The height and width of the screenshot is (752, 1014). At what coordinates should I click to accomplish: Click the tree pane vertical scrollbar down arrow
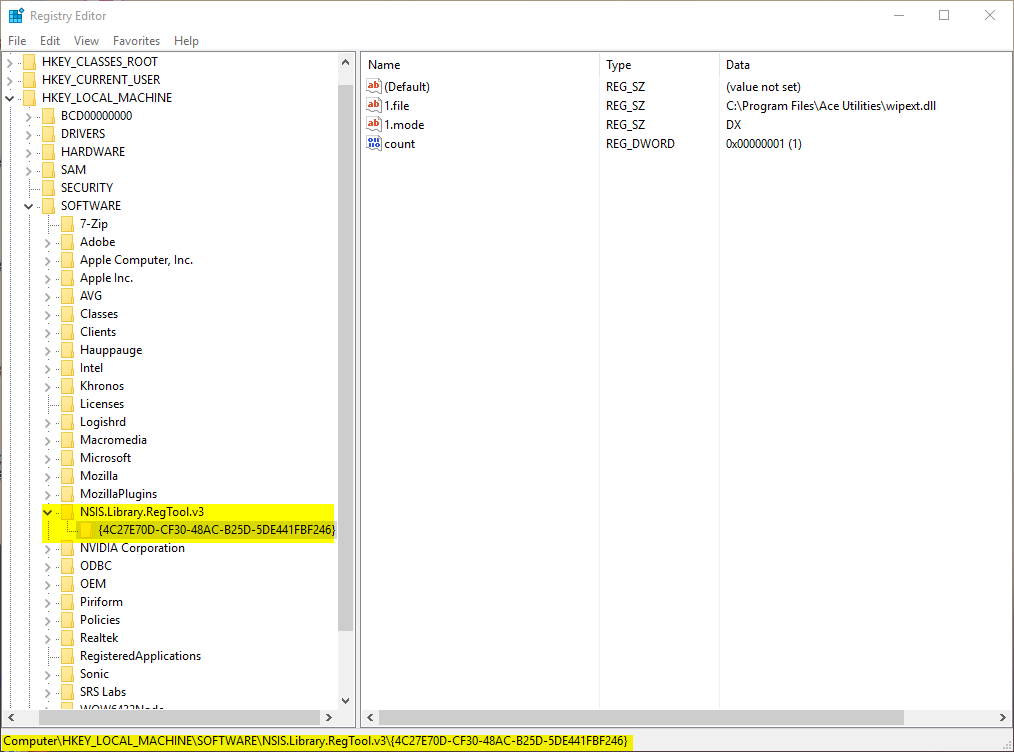(346, 701)
